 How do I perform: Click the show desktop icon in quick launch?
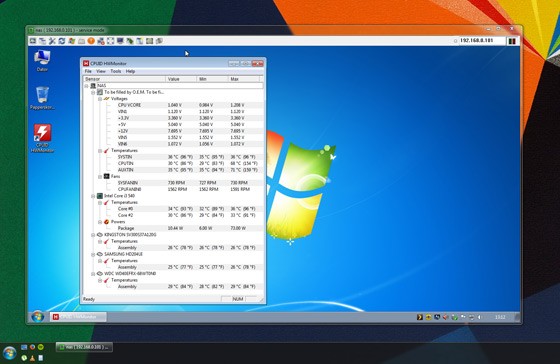24,347
